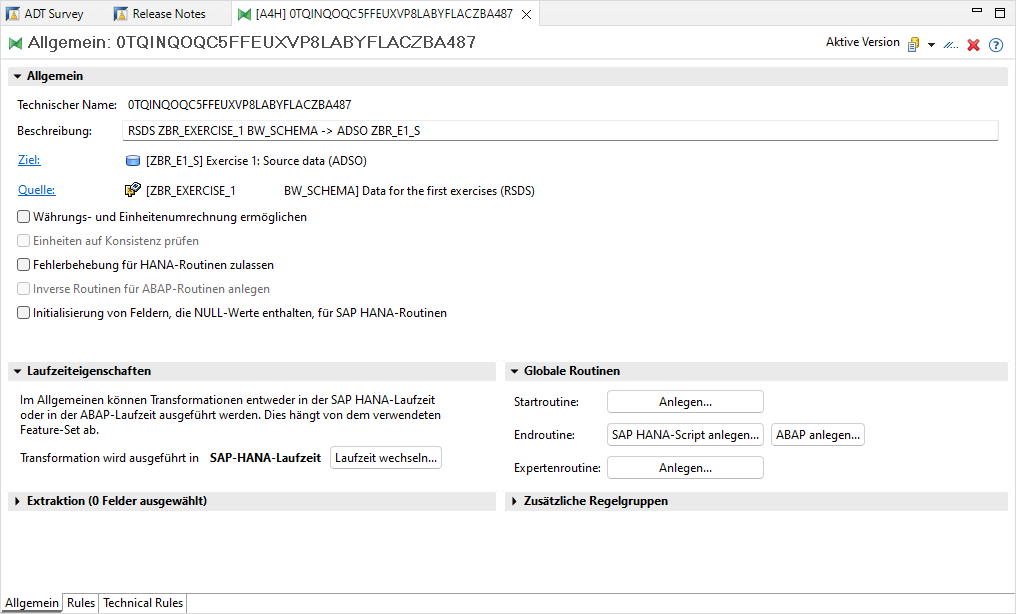Click the transformation icon beside the Allgemein heading
This screenshot has height=614, width=1016.
[15, 43]
